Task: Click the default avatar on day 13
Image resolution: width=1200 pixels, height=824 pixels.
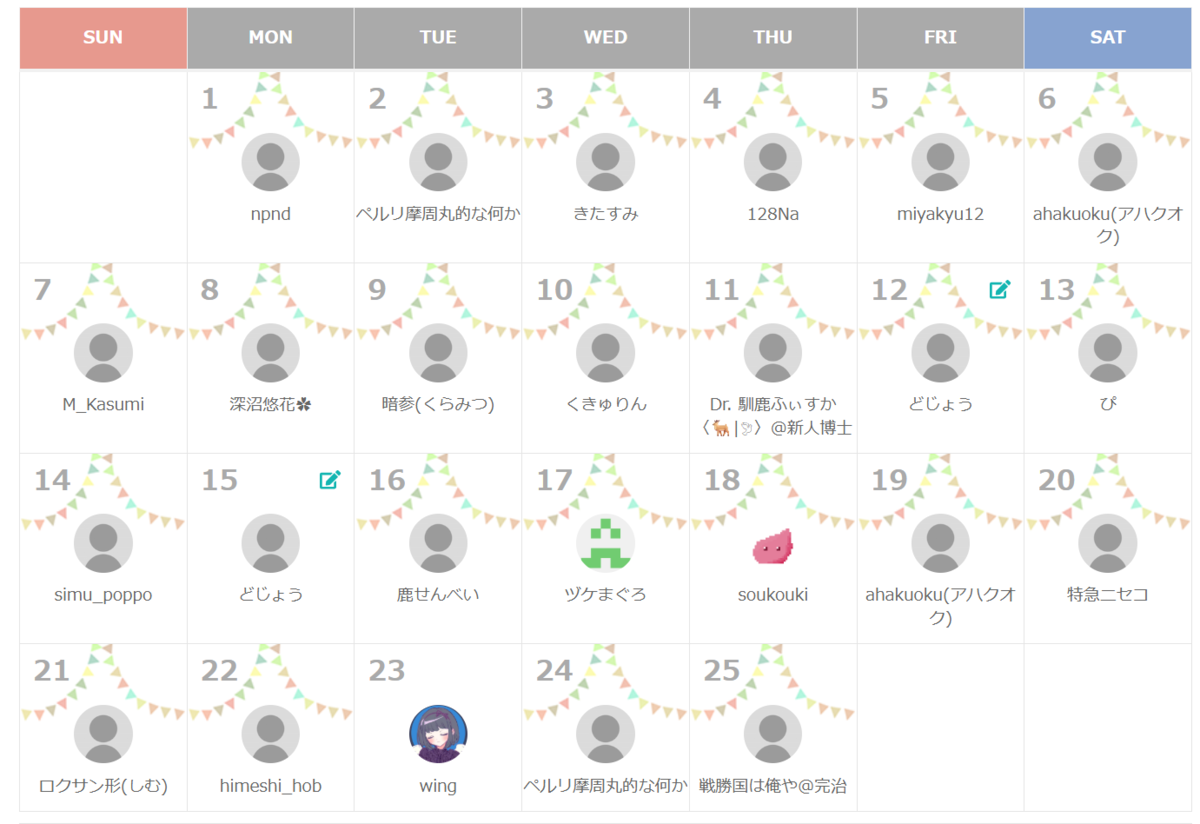Action: pyautogui.click(x=1107, y=353)
